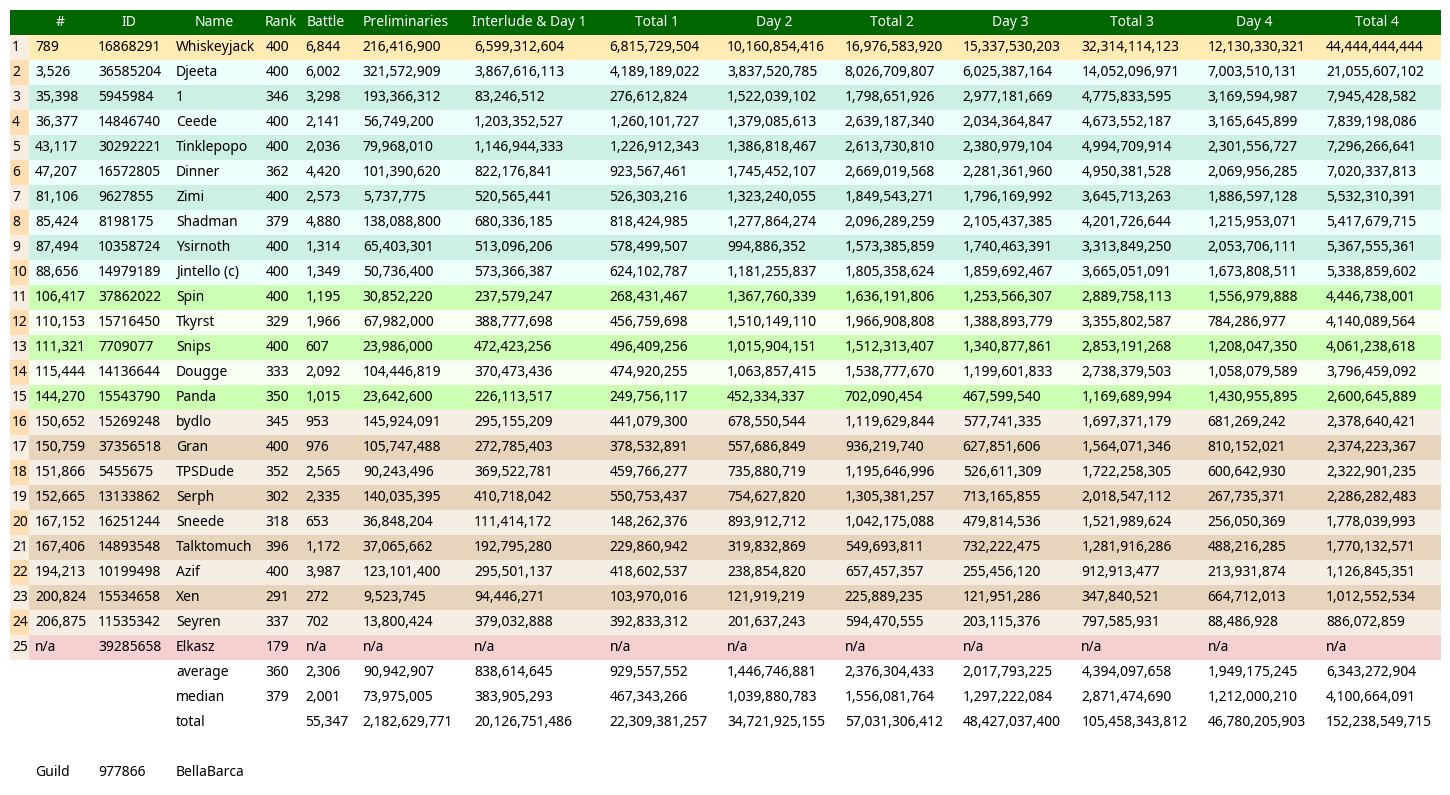Click the "Day 2" column header
The height and width of the screenshot is (795, 1450).
pos(774,21)
